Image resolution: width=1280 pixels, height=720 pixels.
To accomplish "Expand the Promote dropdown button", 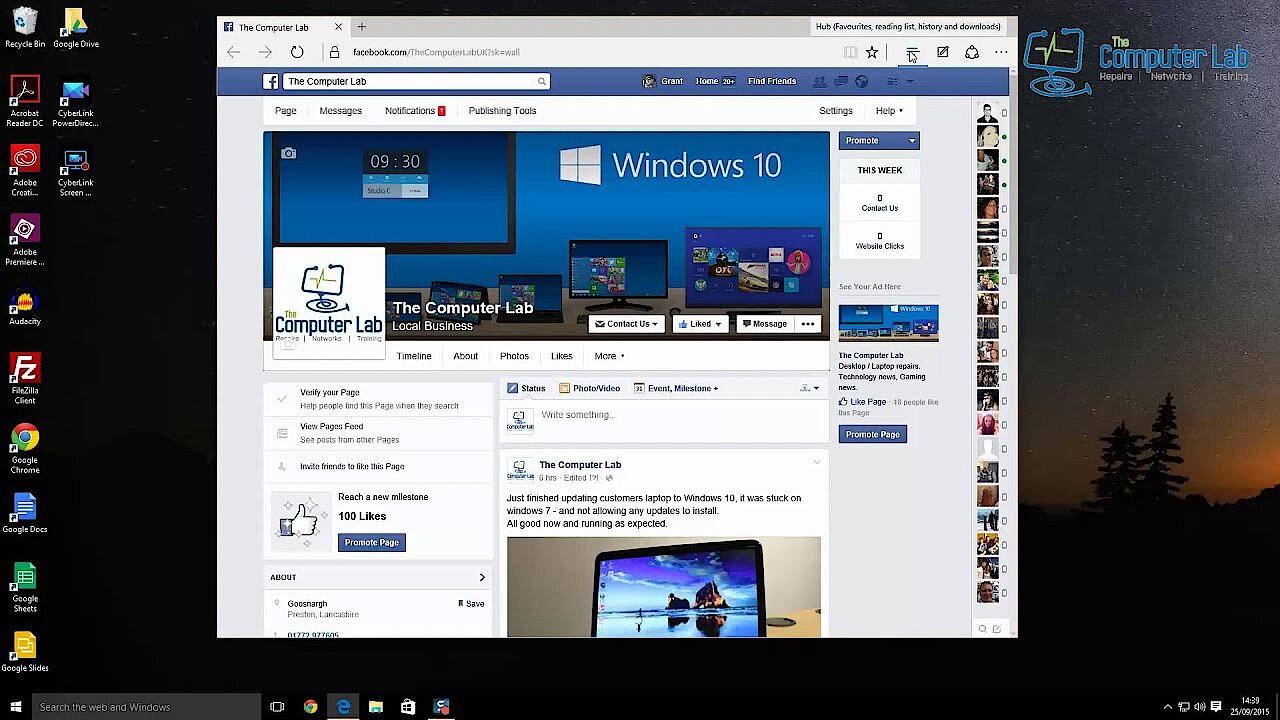I will tap(911, 141).
